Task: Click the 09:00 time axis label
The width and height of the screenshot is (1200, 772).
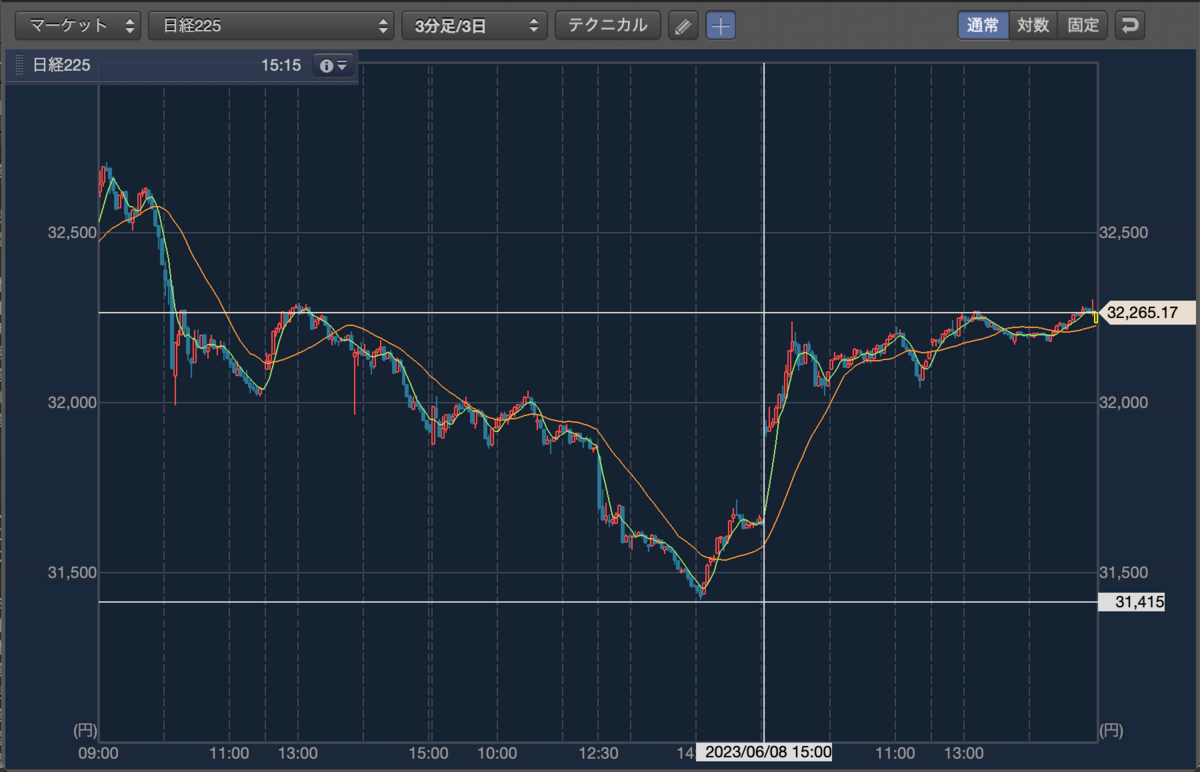Action: (x=99, y=752)
